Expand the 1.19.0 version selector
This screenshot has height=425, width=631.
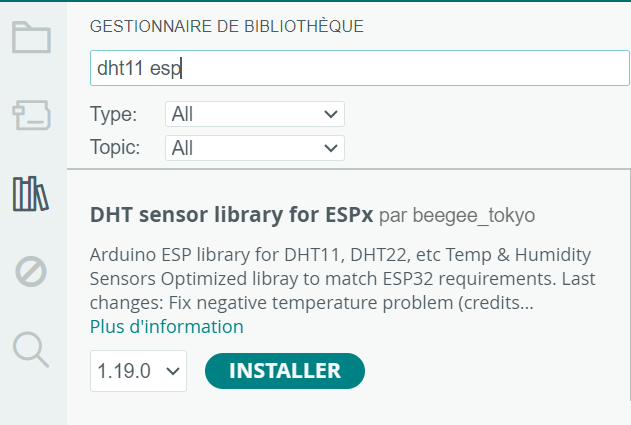click(138, 371)
